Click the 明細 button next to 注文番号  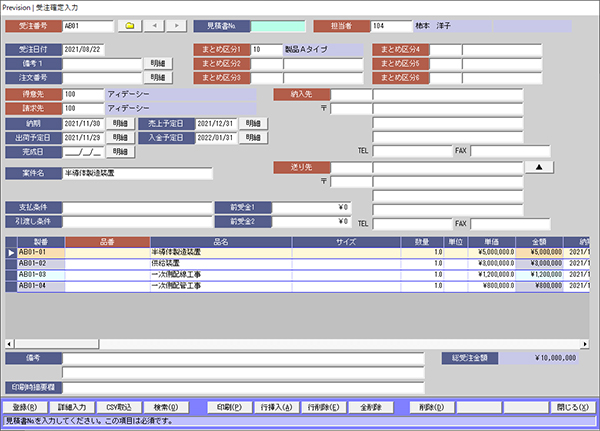[x=158, y=78]
